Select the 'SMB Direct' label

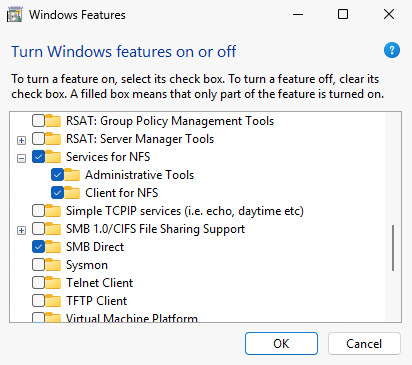click(x=95, y=247)
